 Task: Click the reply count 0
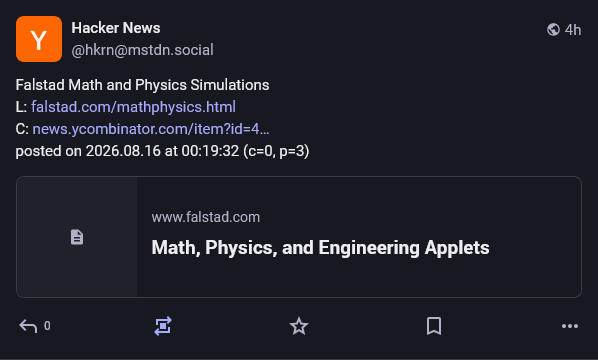[47, 326]
